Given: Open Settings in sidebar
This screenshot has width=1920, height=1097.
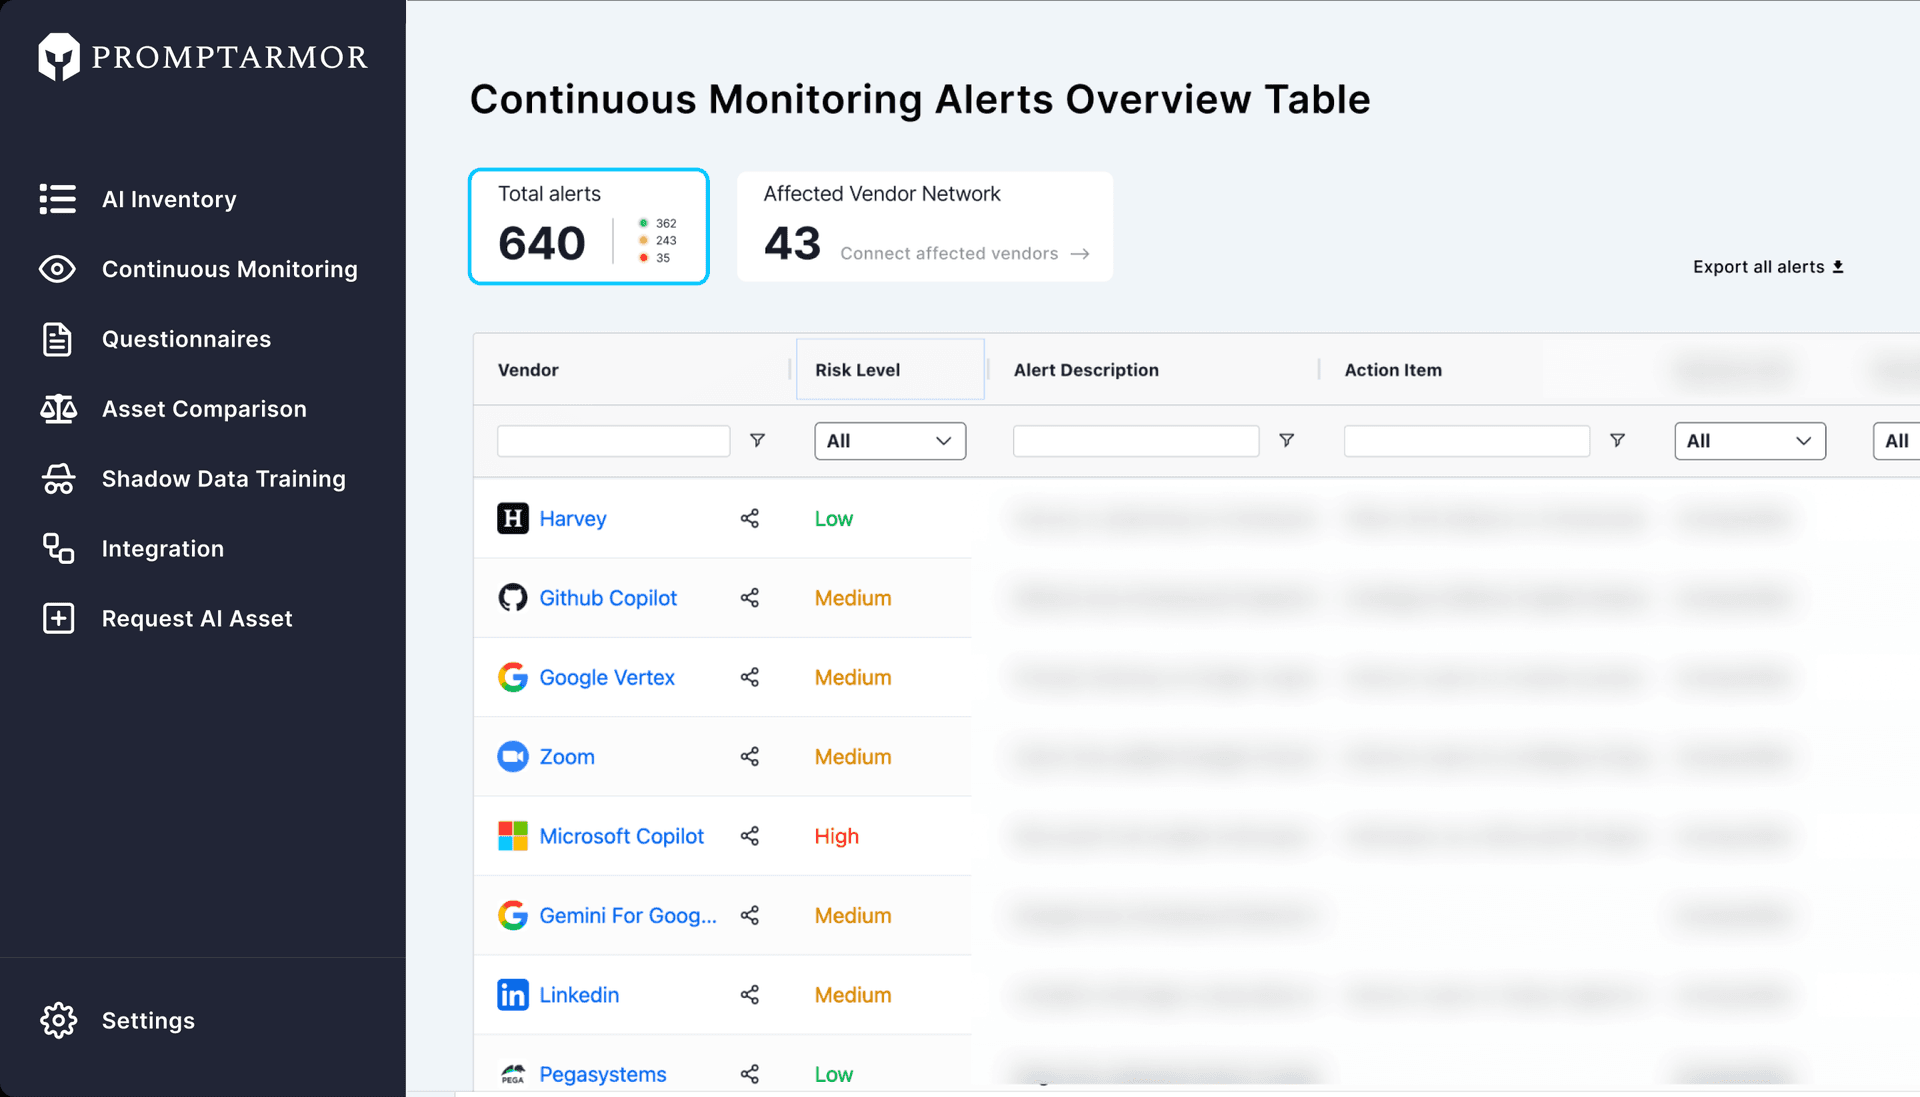Looking at the screenshot, I should coord(148,1020).
